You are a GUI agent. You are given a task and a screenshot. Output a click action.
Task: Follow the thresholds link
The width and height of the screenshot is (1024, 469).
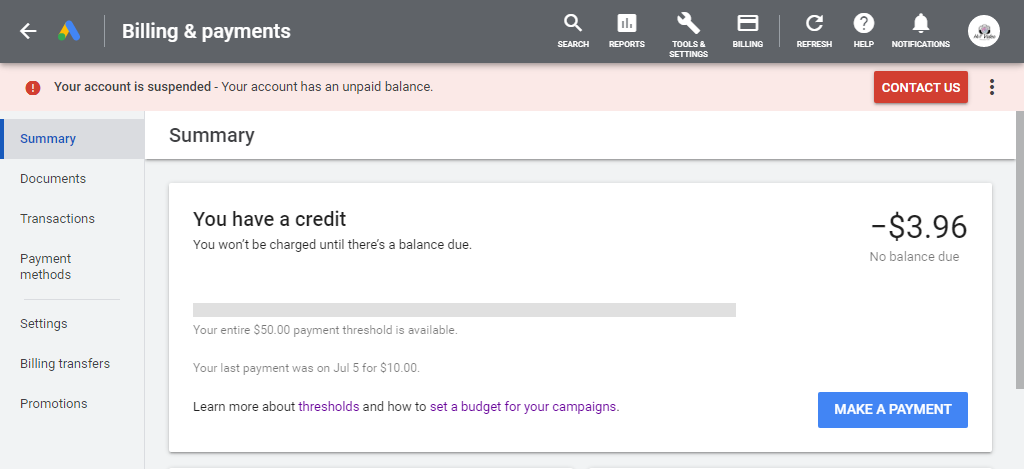tap(328, 406)
